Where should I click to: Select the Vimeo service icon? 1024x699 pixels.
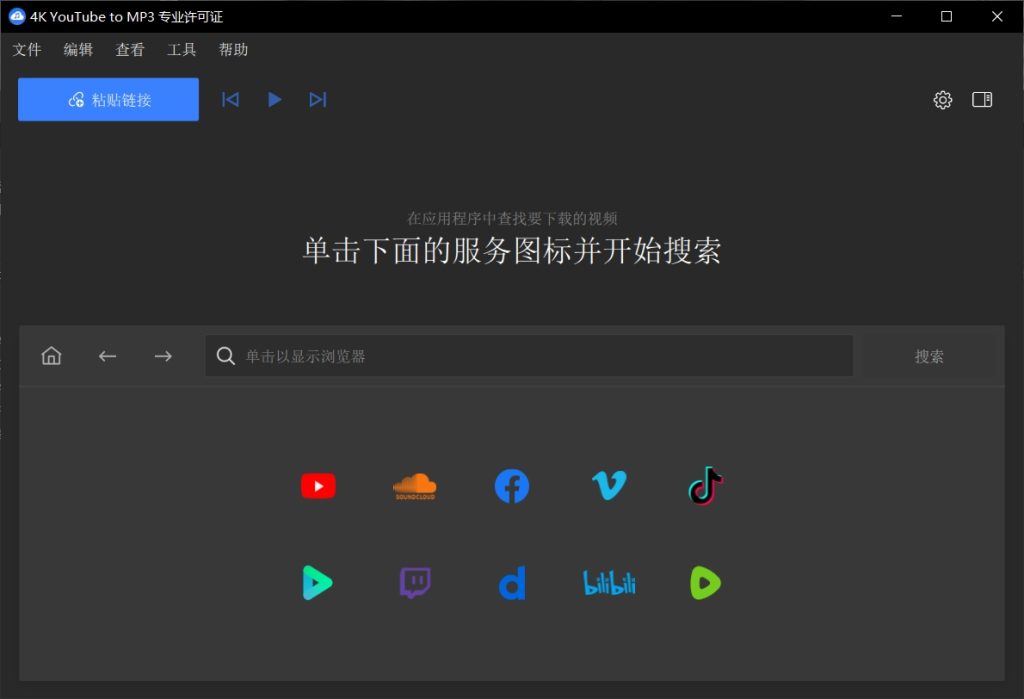click(x=608, y=486)
